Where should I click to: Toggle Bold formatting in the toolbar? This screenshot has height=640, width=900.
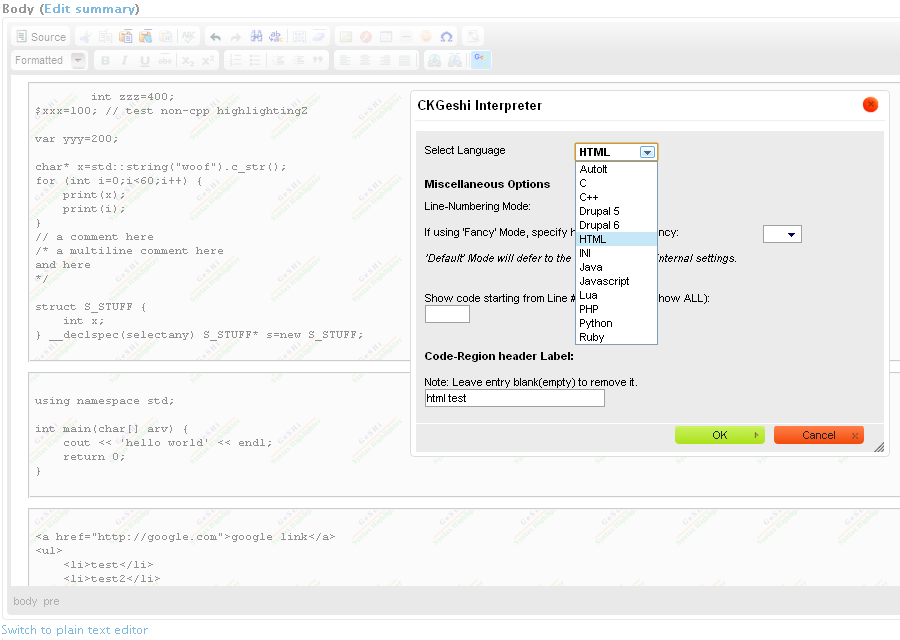[x=105, y=61]
